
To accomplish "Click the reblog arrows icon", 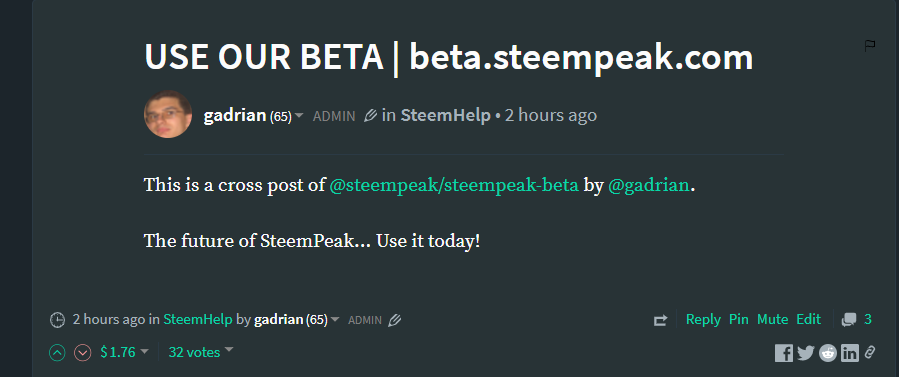I will 660,320.
